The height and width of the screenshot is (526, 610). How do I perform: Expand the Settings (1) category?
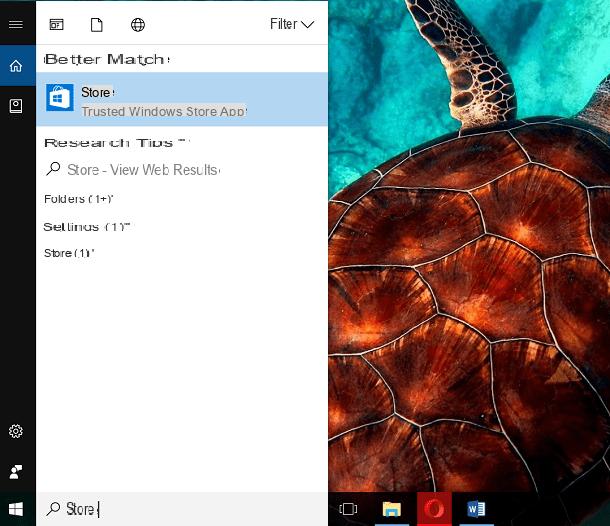pyautogui.click(x=86, y=227)
